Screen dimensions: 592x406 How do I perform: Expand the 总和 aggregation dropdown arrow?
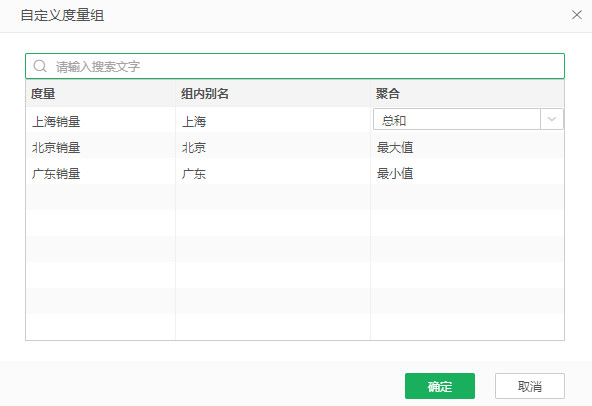pos(552,119)
